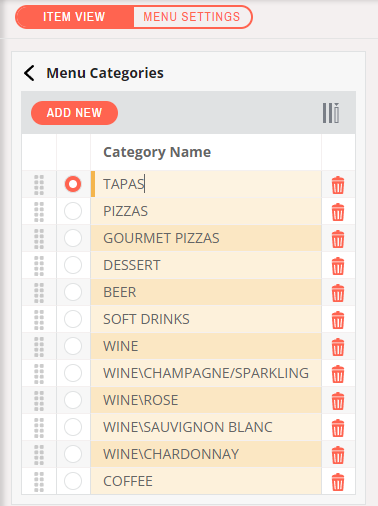Click trash icon next to COFFEE
Screen dimensions: 378x506
[338, 482]
